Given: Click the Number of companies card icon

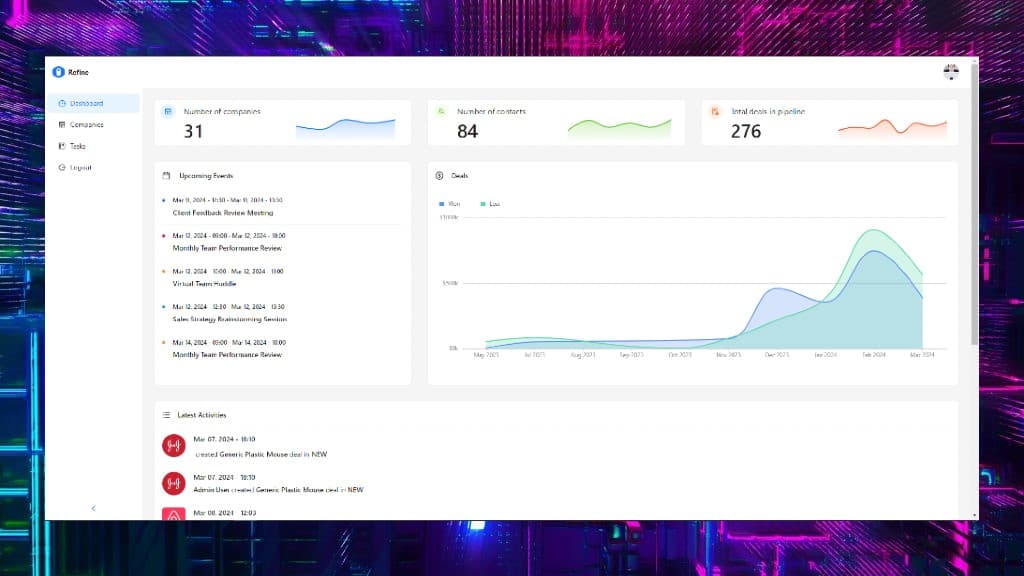Looking at the screenshot, I should (x=168, y=112).
